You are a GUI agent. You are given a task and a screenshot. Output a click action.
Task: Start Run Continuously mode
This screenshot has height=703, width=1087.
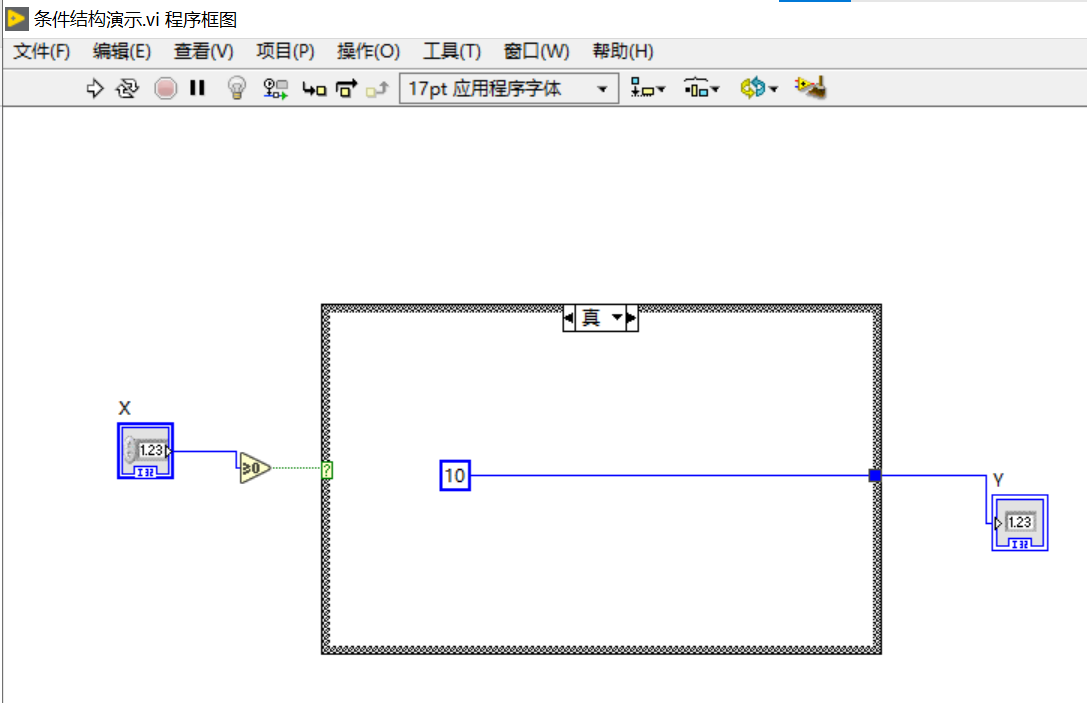pos(128,89)
